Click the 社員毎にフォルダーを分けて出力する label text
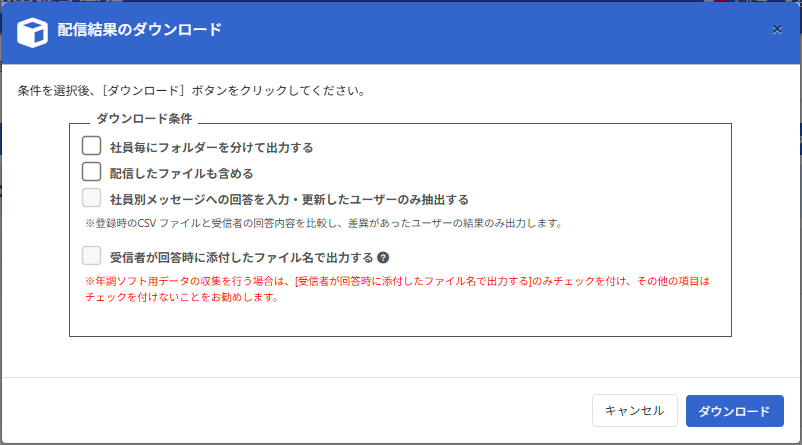The image size is (802, 445). coord(211,147)
